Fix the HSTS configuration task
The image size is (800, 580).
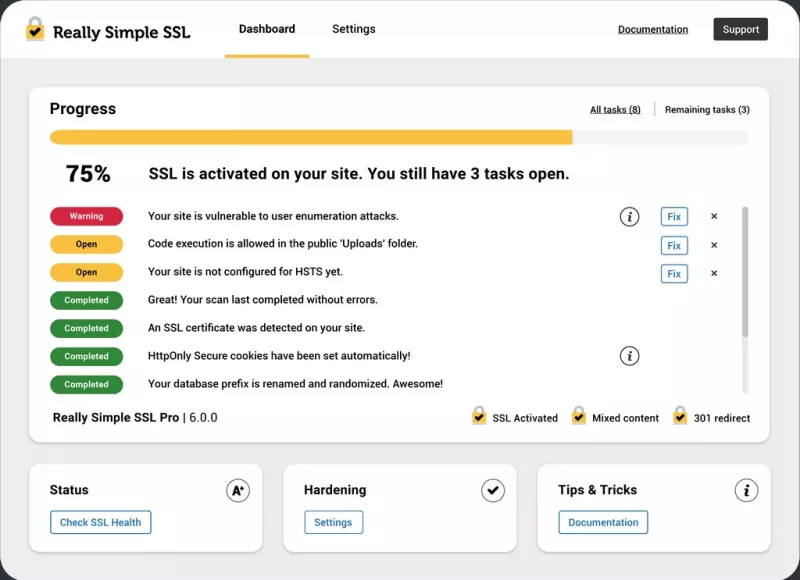[x=674, y=273]
